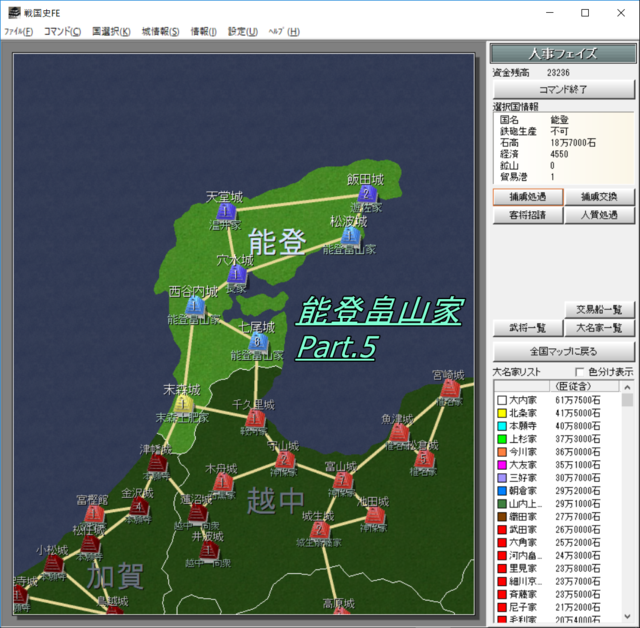The image size is (640, 628).
Task: Select the 松倉城 castle icon
Action: [x=424, y=459]
